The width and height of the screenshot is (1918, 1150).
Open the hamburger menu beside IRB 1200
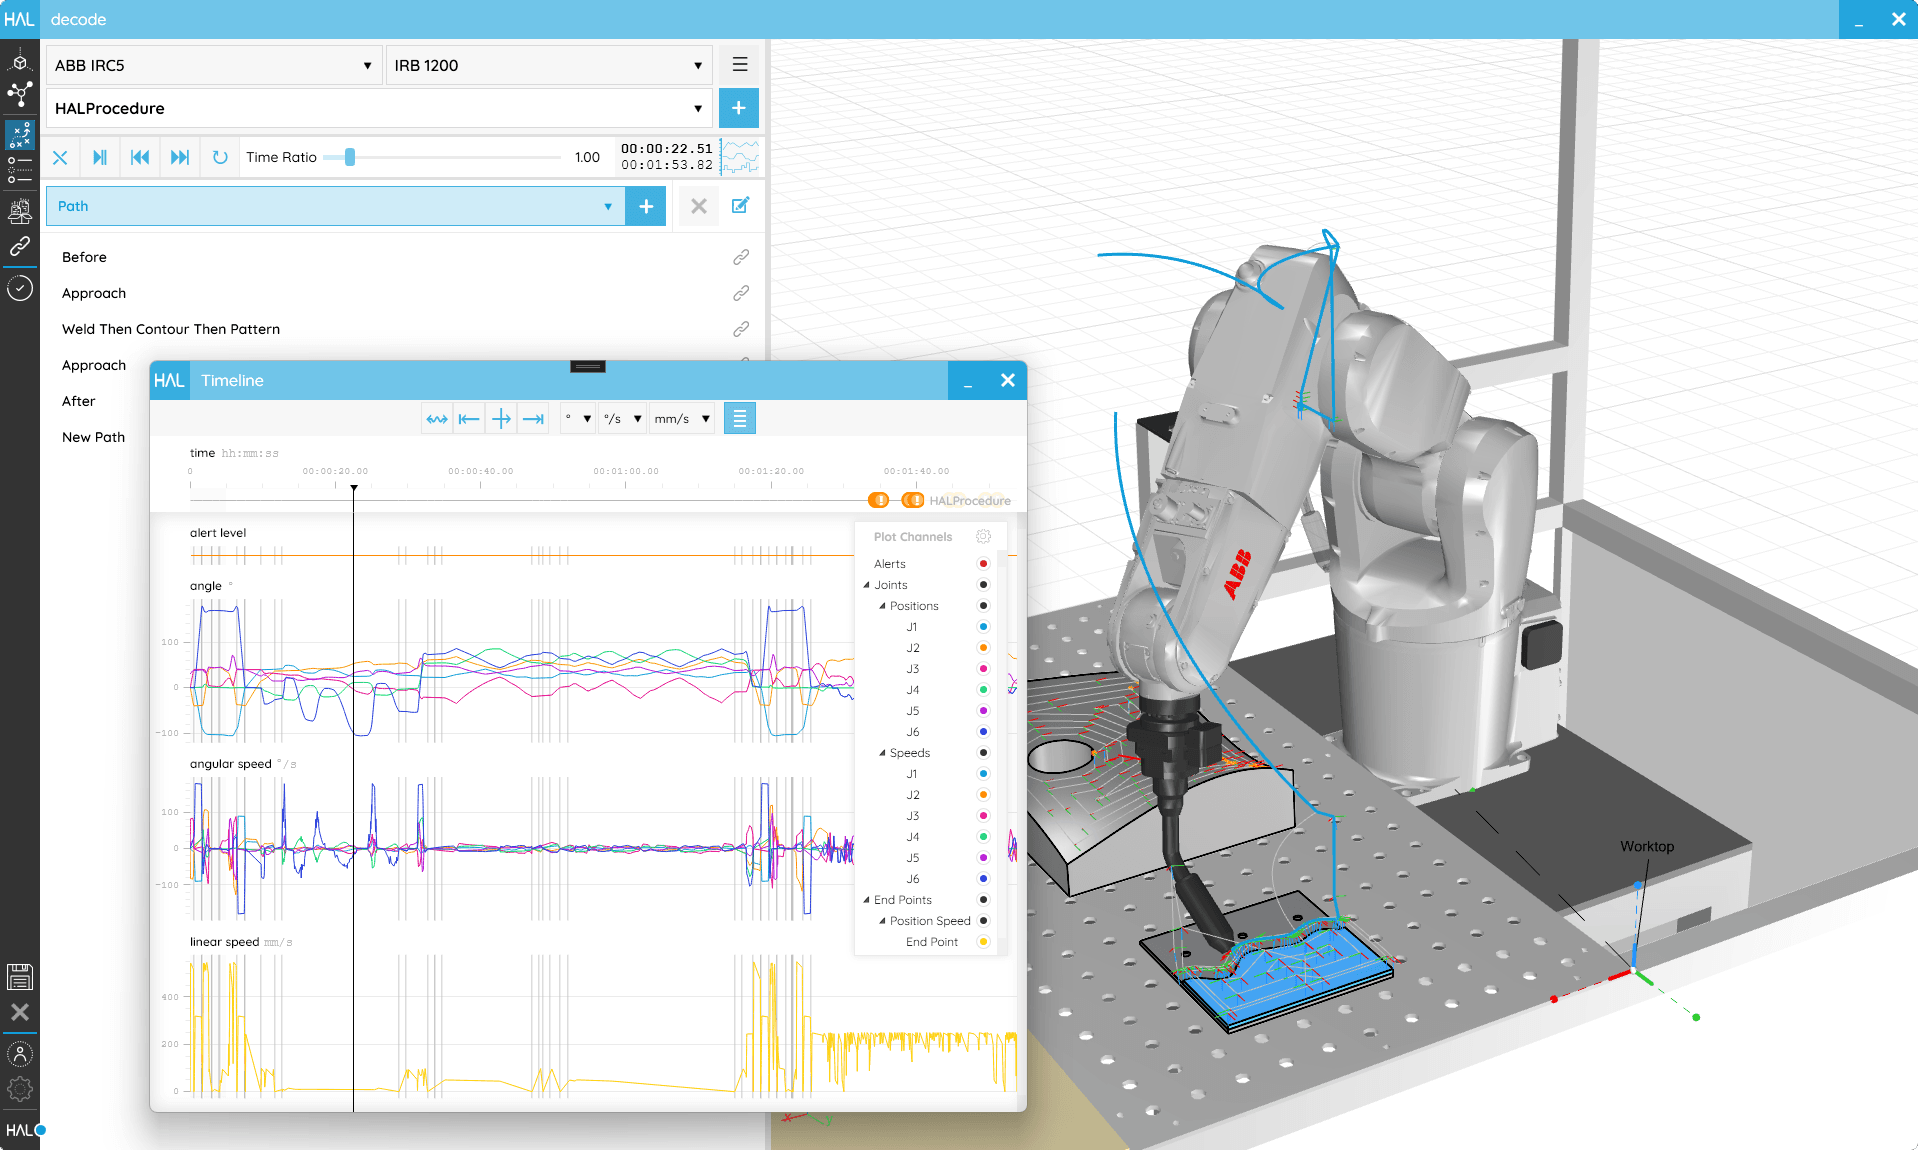[x=740, y=65]
